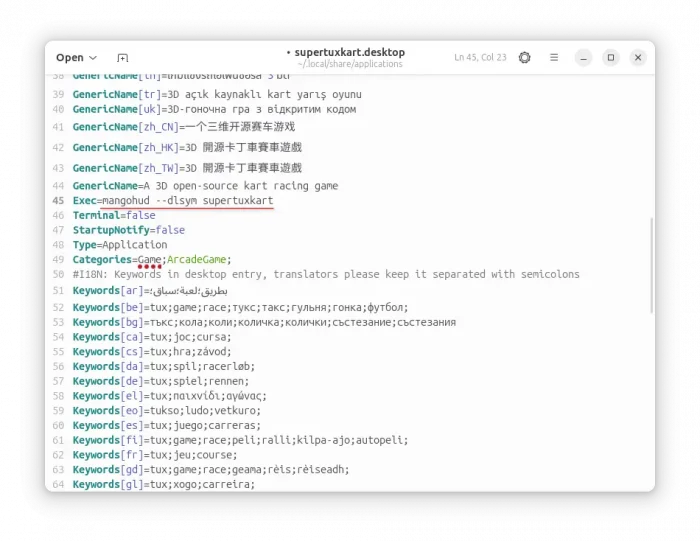
Task: Click ArcadeGame in the Categories line
Action: tap(196, 260)
